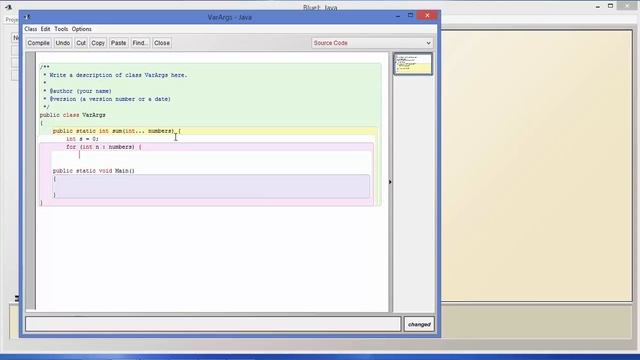640x360 pixels.
Task: Click the 'for (int n : numbers)' line
Action: [x=104, y=147]
